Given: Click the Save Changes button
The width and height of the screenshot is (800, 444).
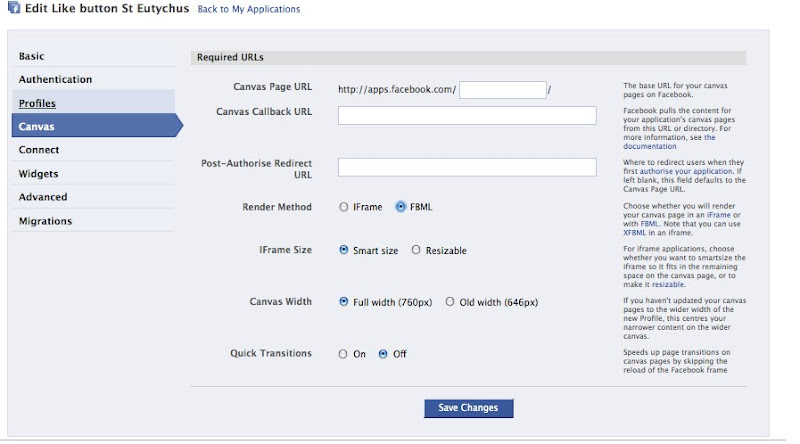Looking at the screenshot, I should point(468,408).
